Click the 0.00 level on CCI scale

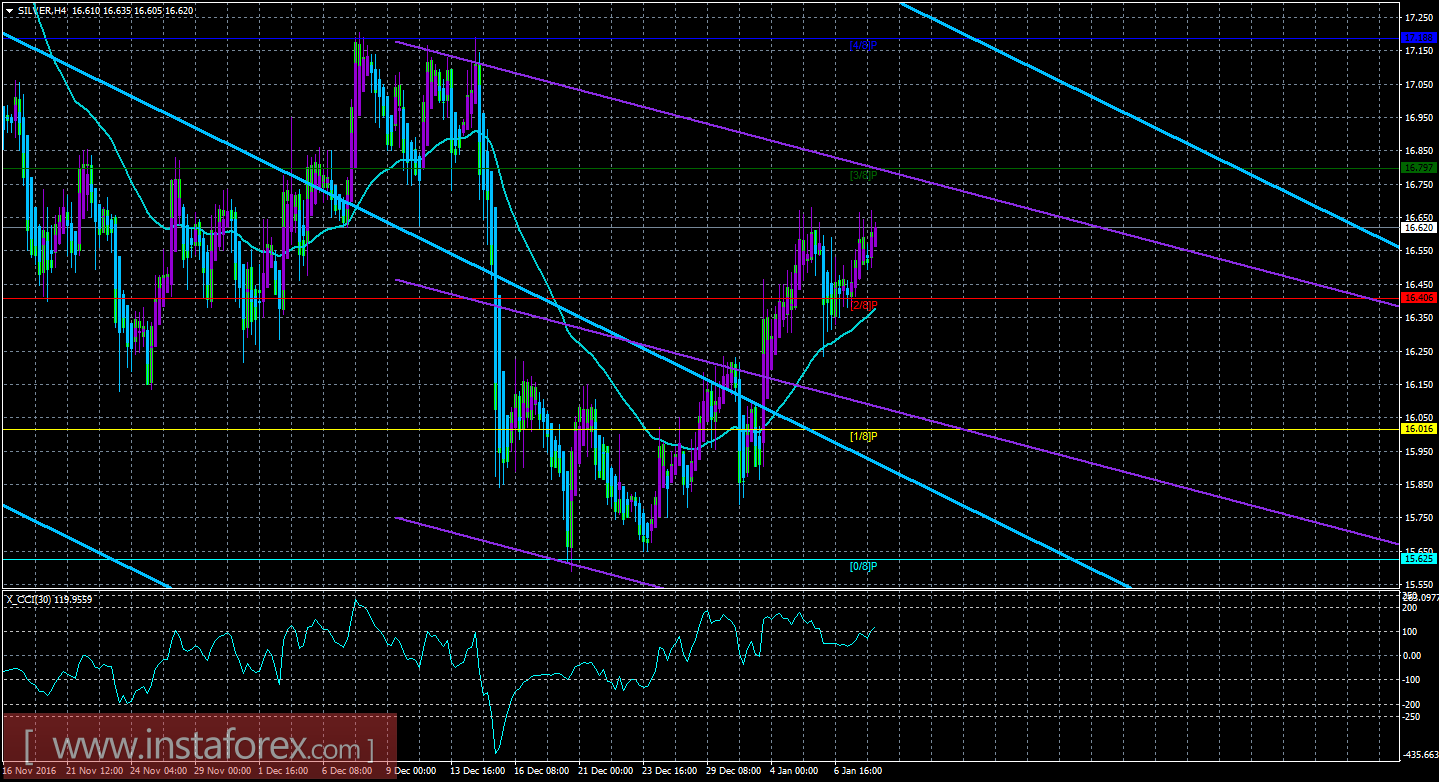click(x=1414, y=655)
